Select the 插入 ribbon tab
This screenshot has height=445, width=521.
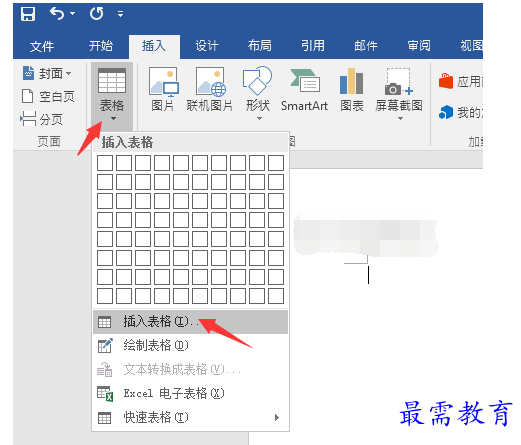coord(154,46)
